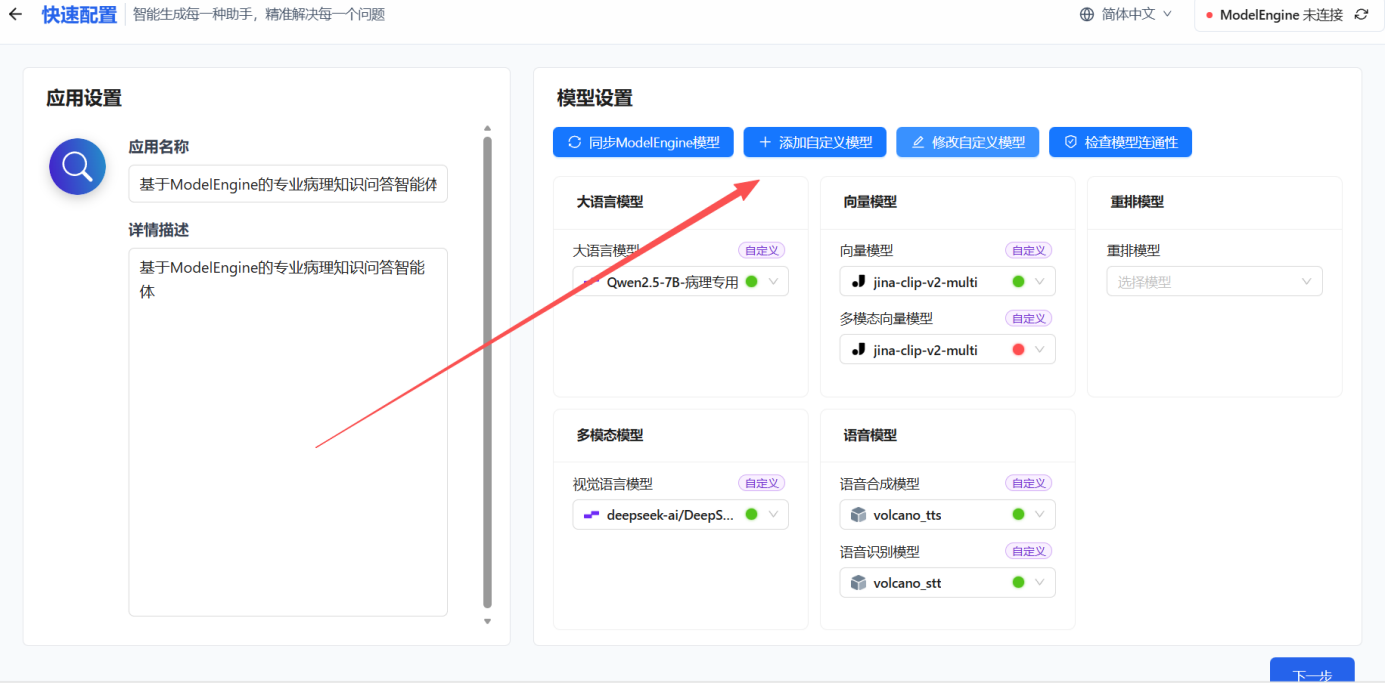Click the 模型设置 heading
The image size is (1385, 683).
[x=595, y=98]
